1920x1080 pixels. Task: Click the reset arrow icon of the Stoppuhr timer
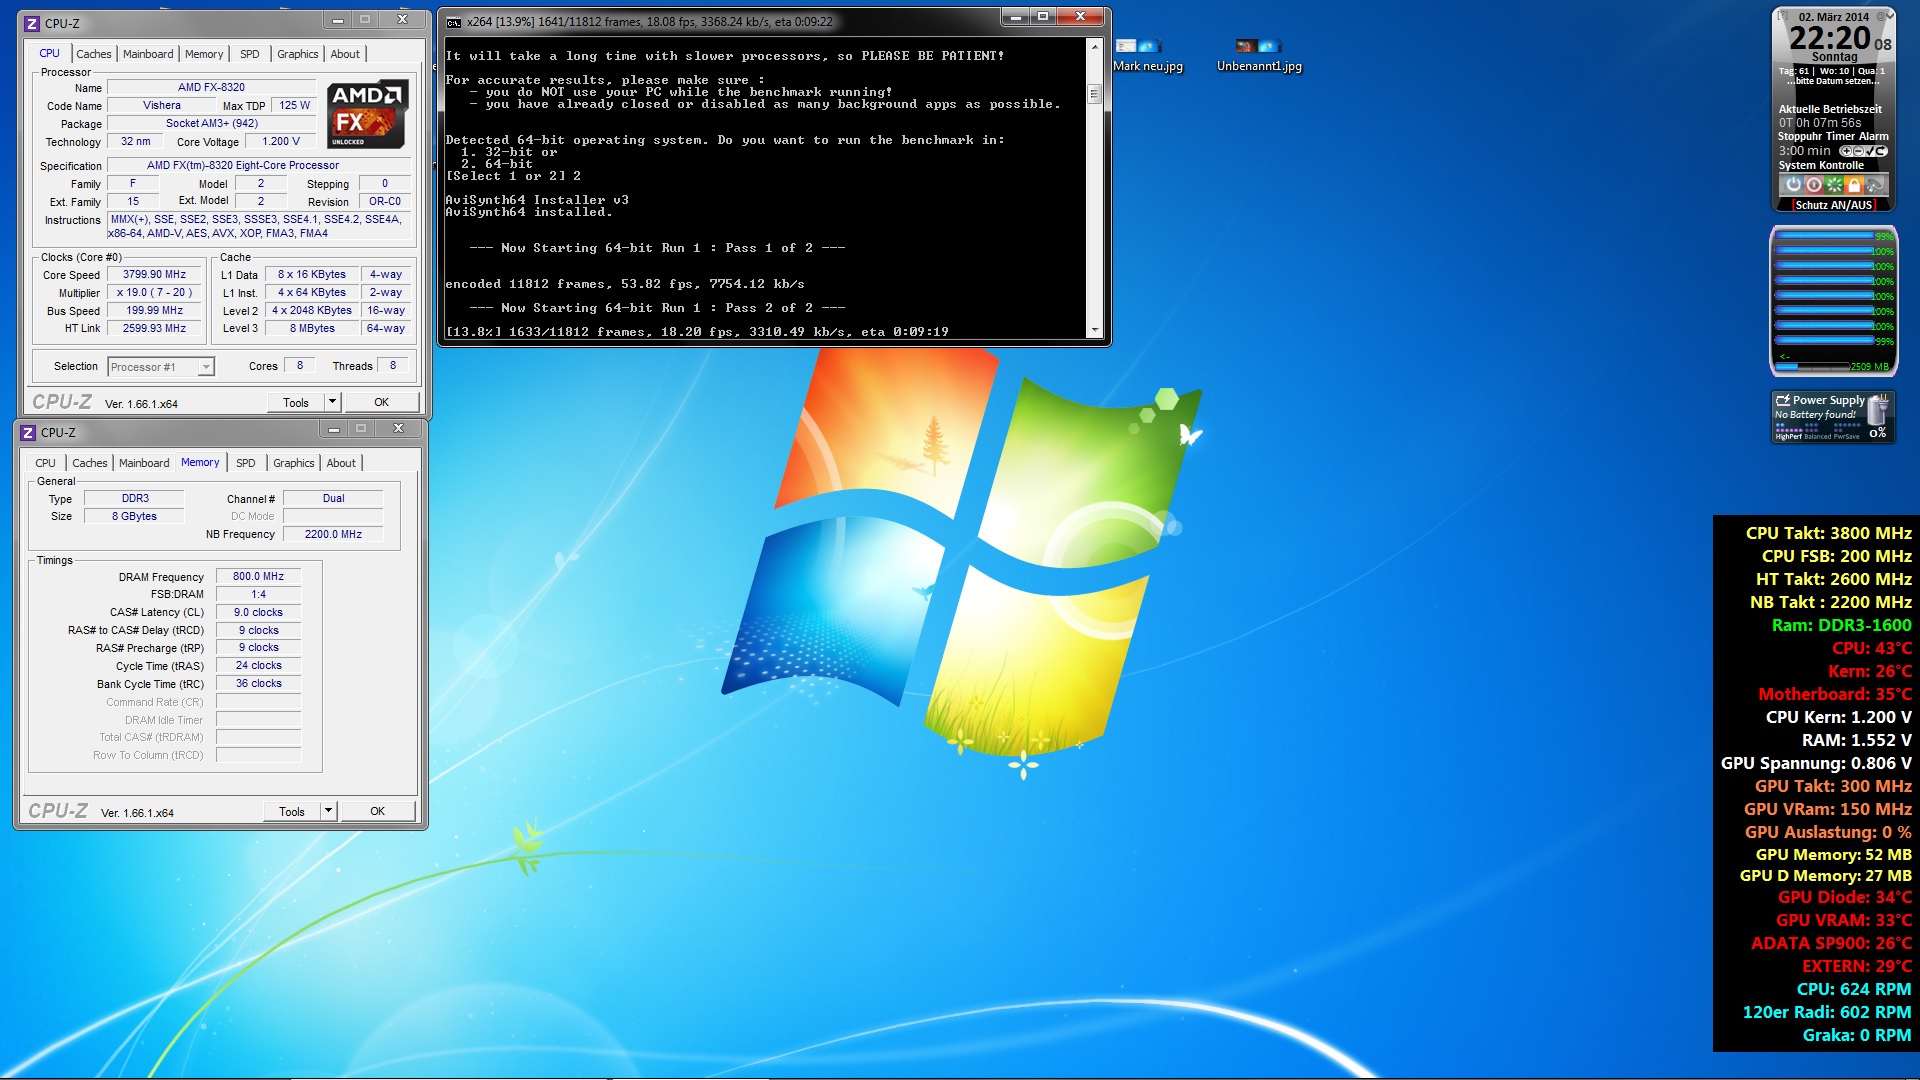pyautogui.click(x=1880, y=151)
